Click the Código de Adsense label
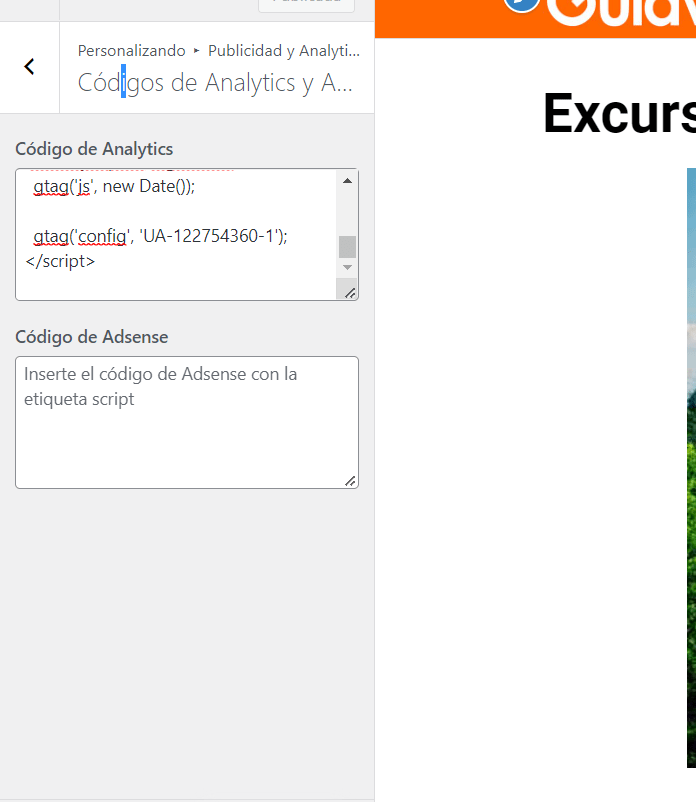 (x=92, y=337)
